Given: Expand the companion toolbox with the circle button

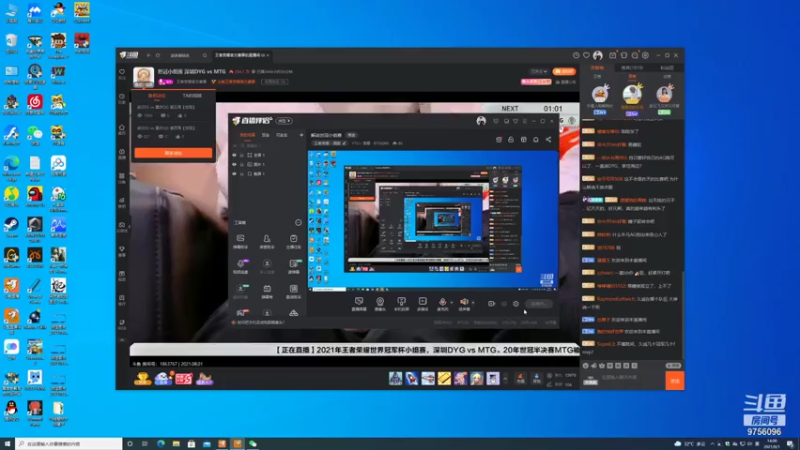Looking at the screenshot, I should pyautogui.click(x=298, y=222).
